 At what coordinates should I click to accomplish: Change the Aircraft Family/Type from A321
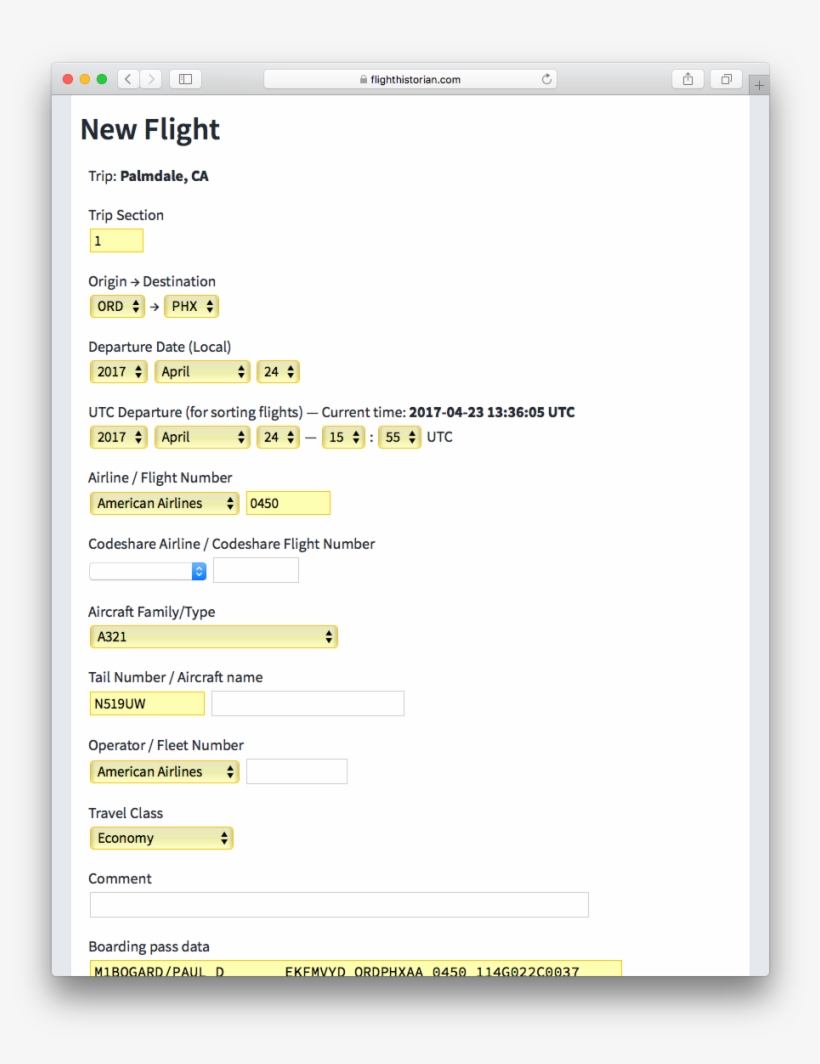pyautogui.click(x=213, y=636)
